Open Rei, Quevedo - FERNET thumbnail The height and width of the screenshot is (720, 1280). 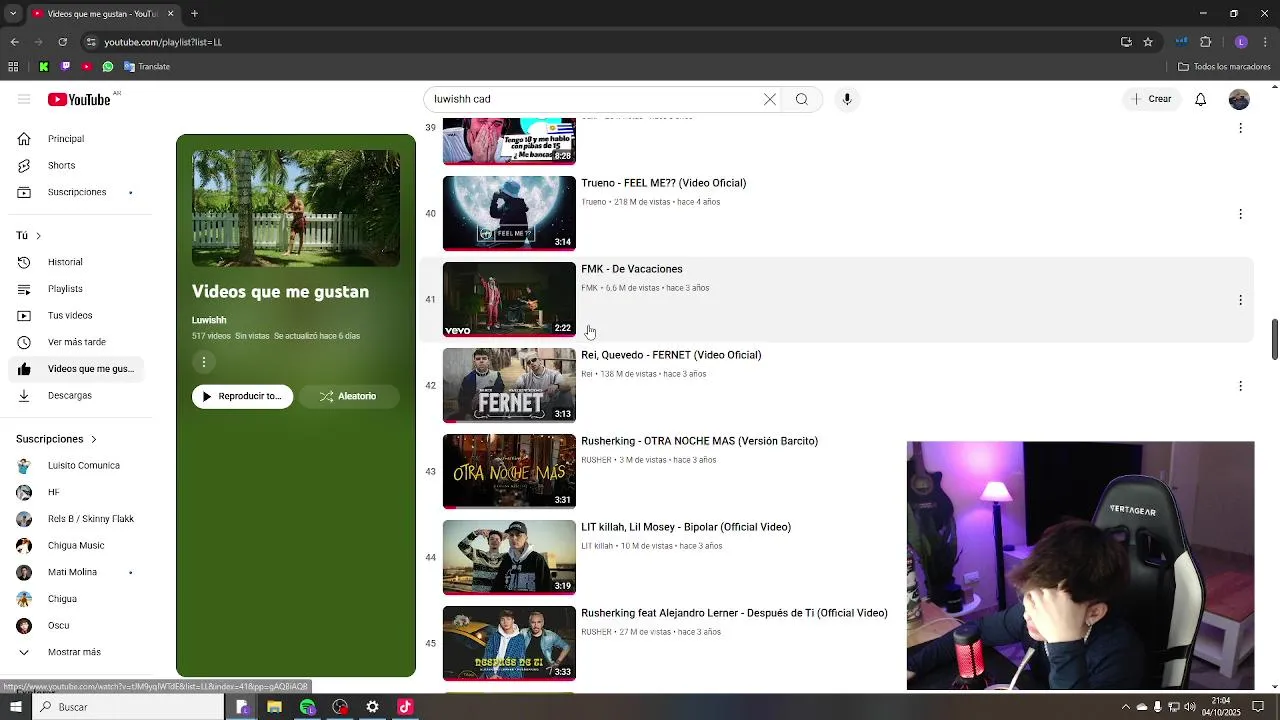click(x=509, y=385)
